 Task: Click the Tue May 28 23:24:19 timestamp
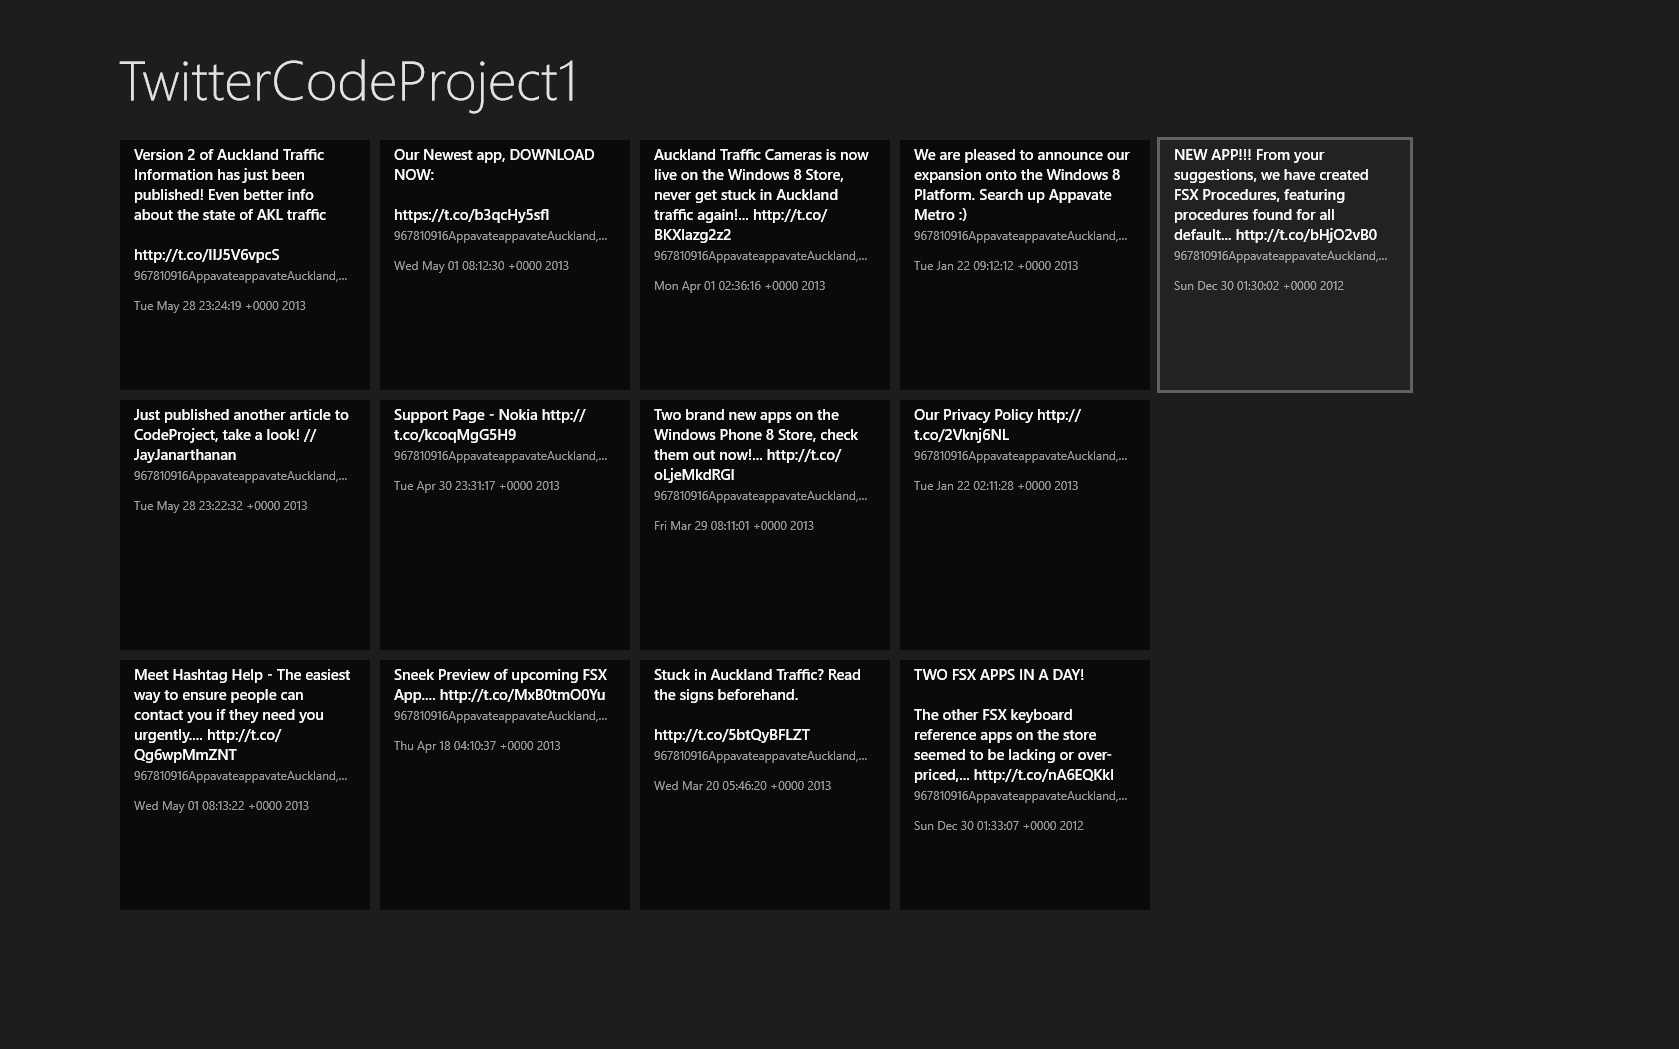tap(220, 306)
